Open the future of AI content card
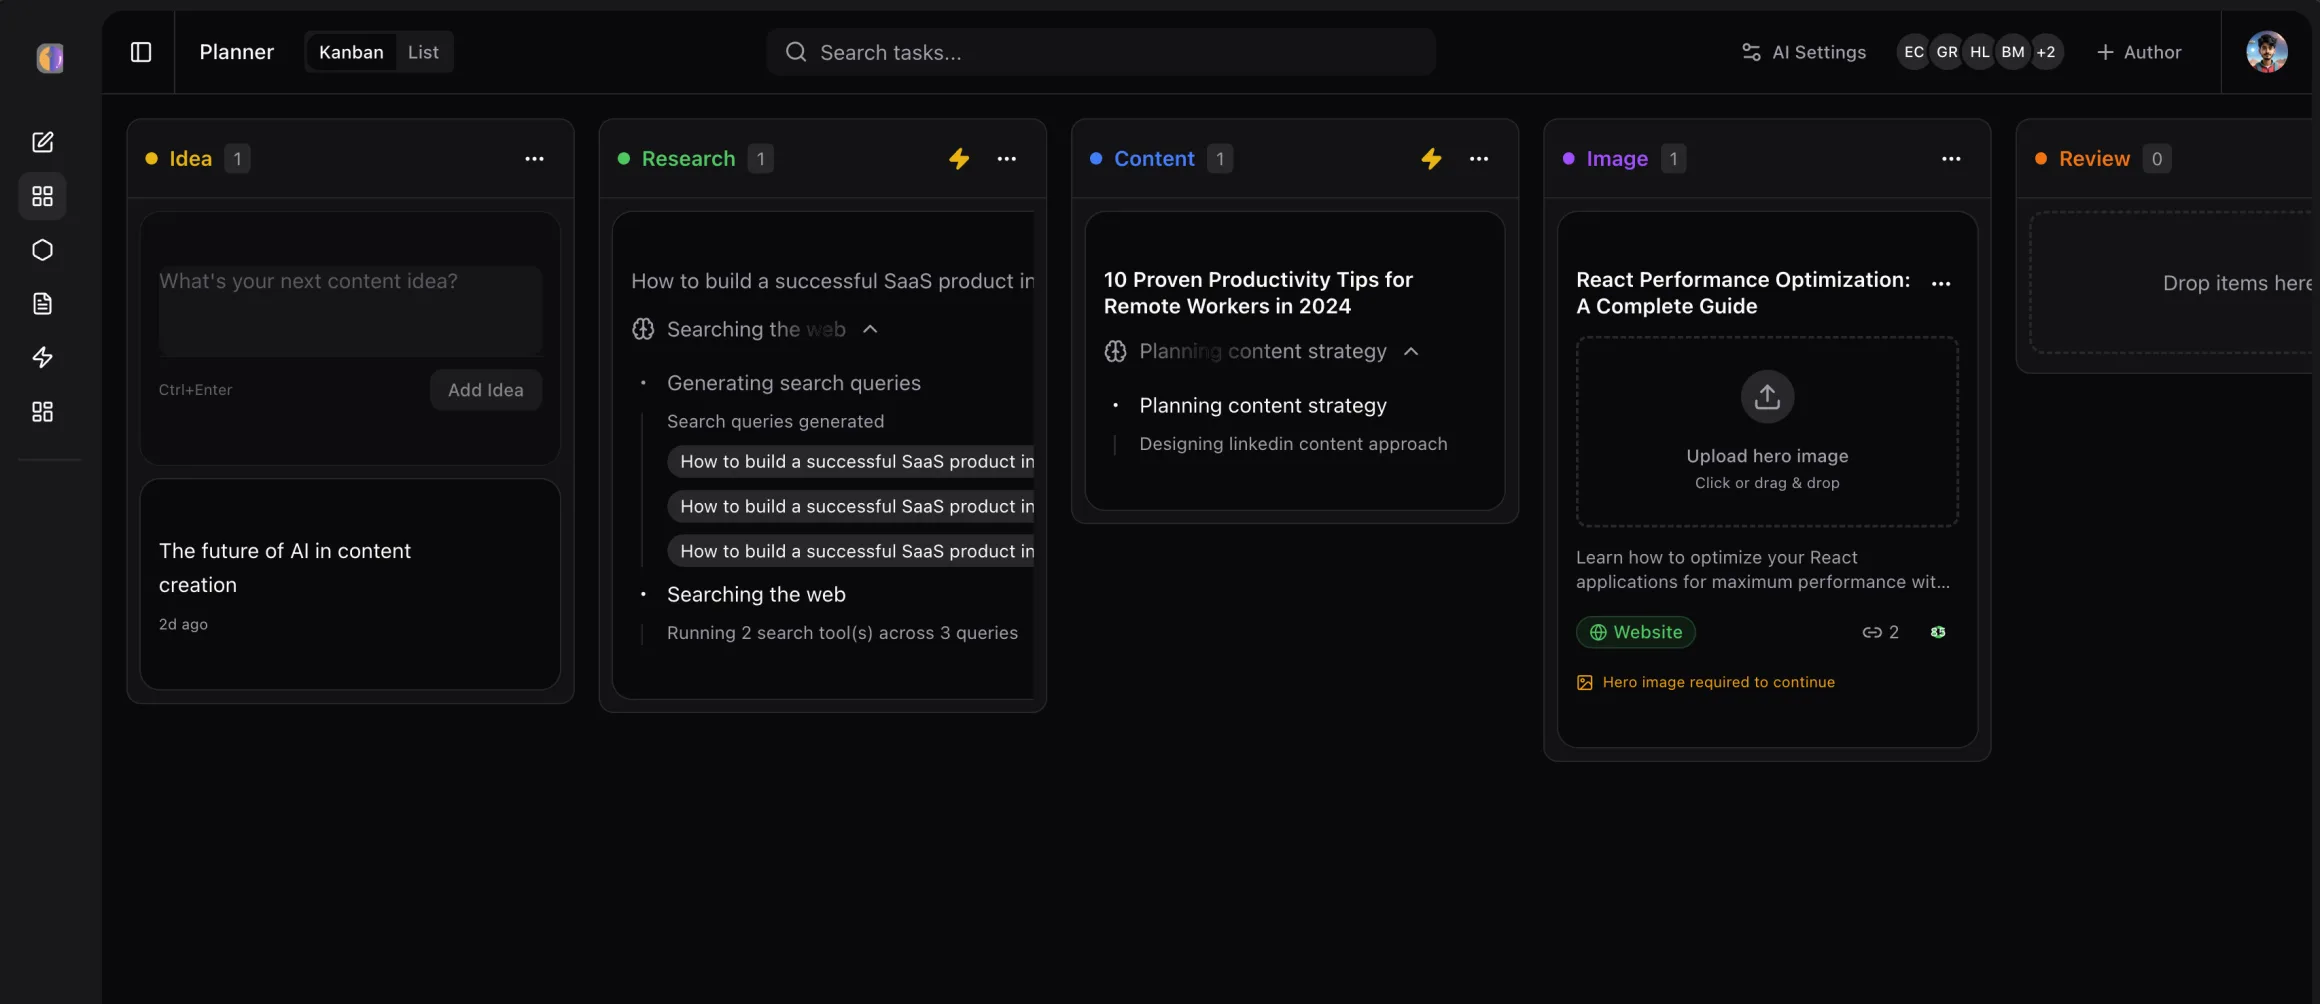Screen dimensions: 2320x1004 [x=350, y=584]
